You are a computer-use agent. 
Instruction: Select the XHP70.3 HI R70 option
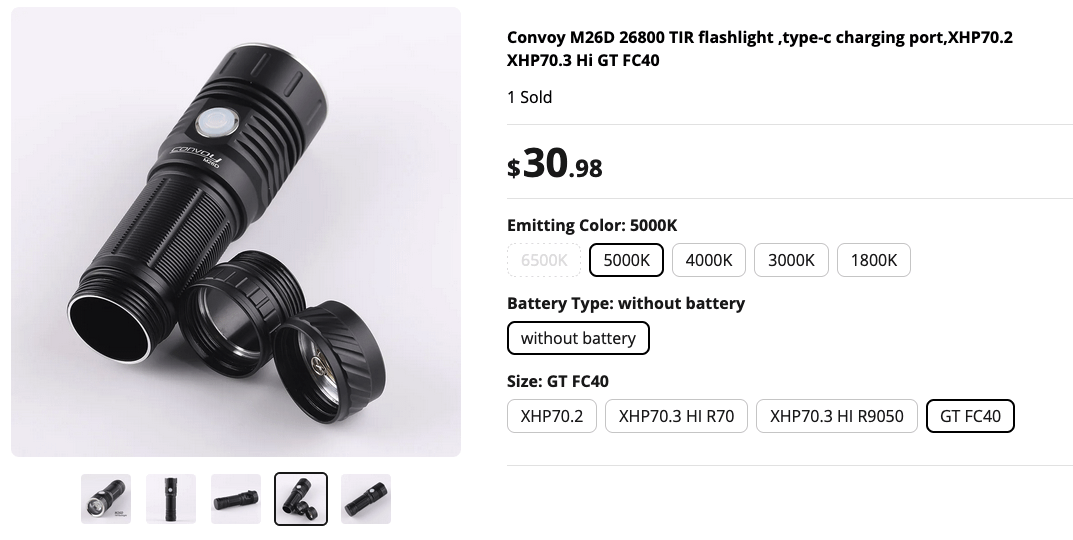tap(676, 416)
